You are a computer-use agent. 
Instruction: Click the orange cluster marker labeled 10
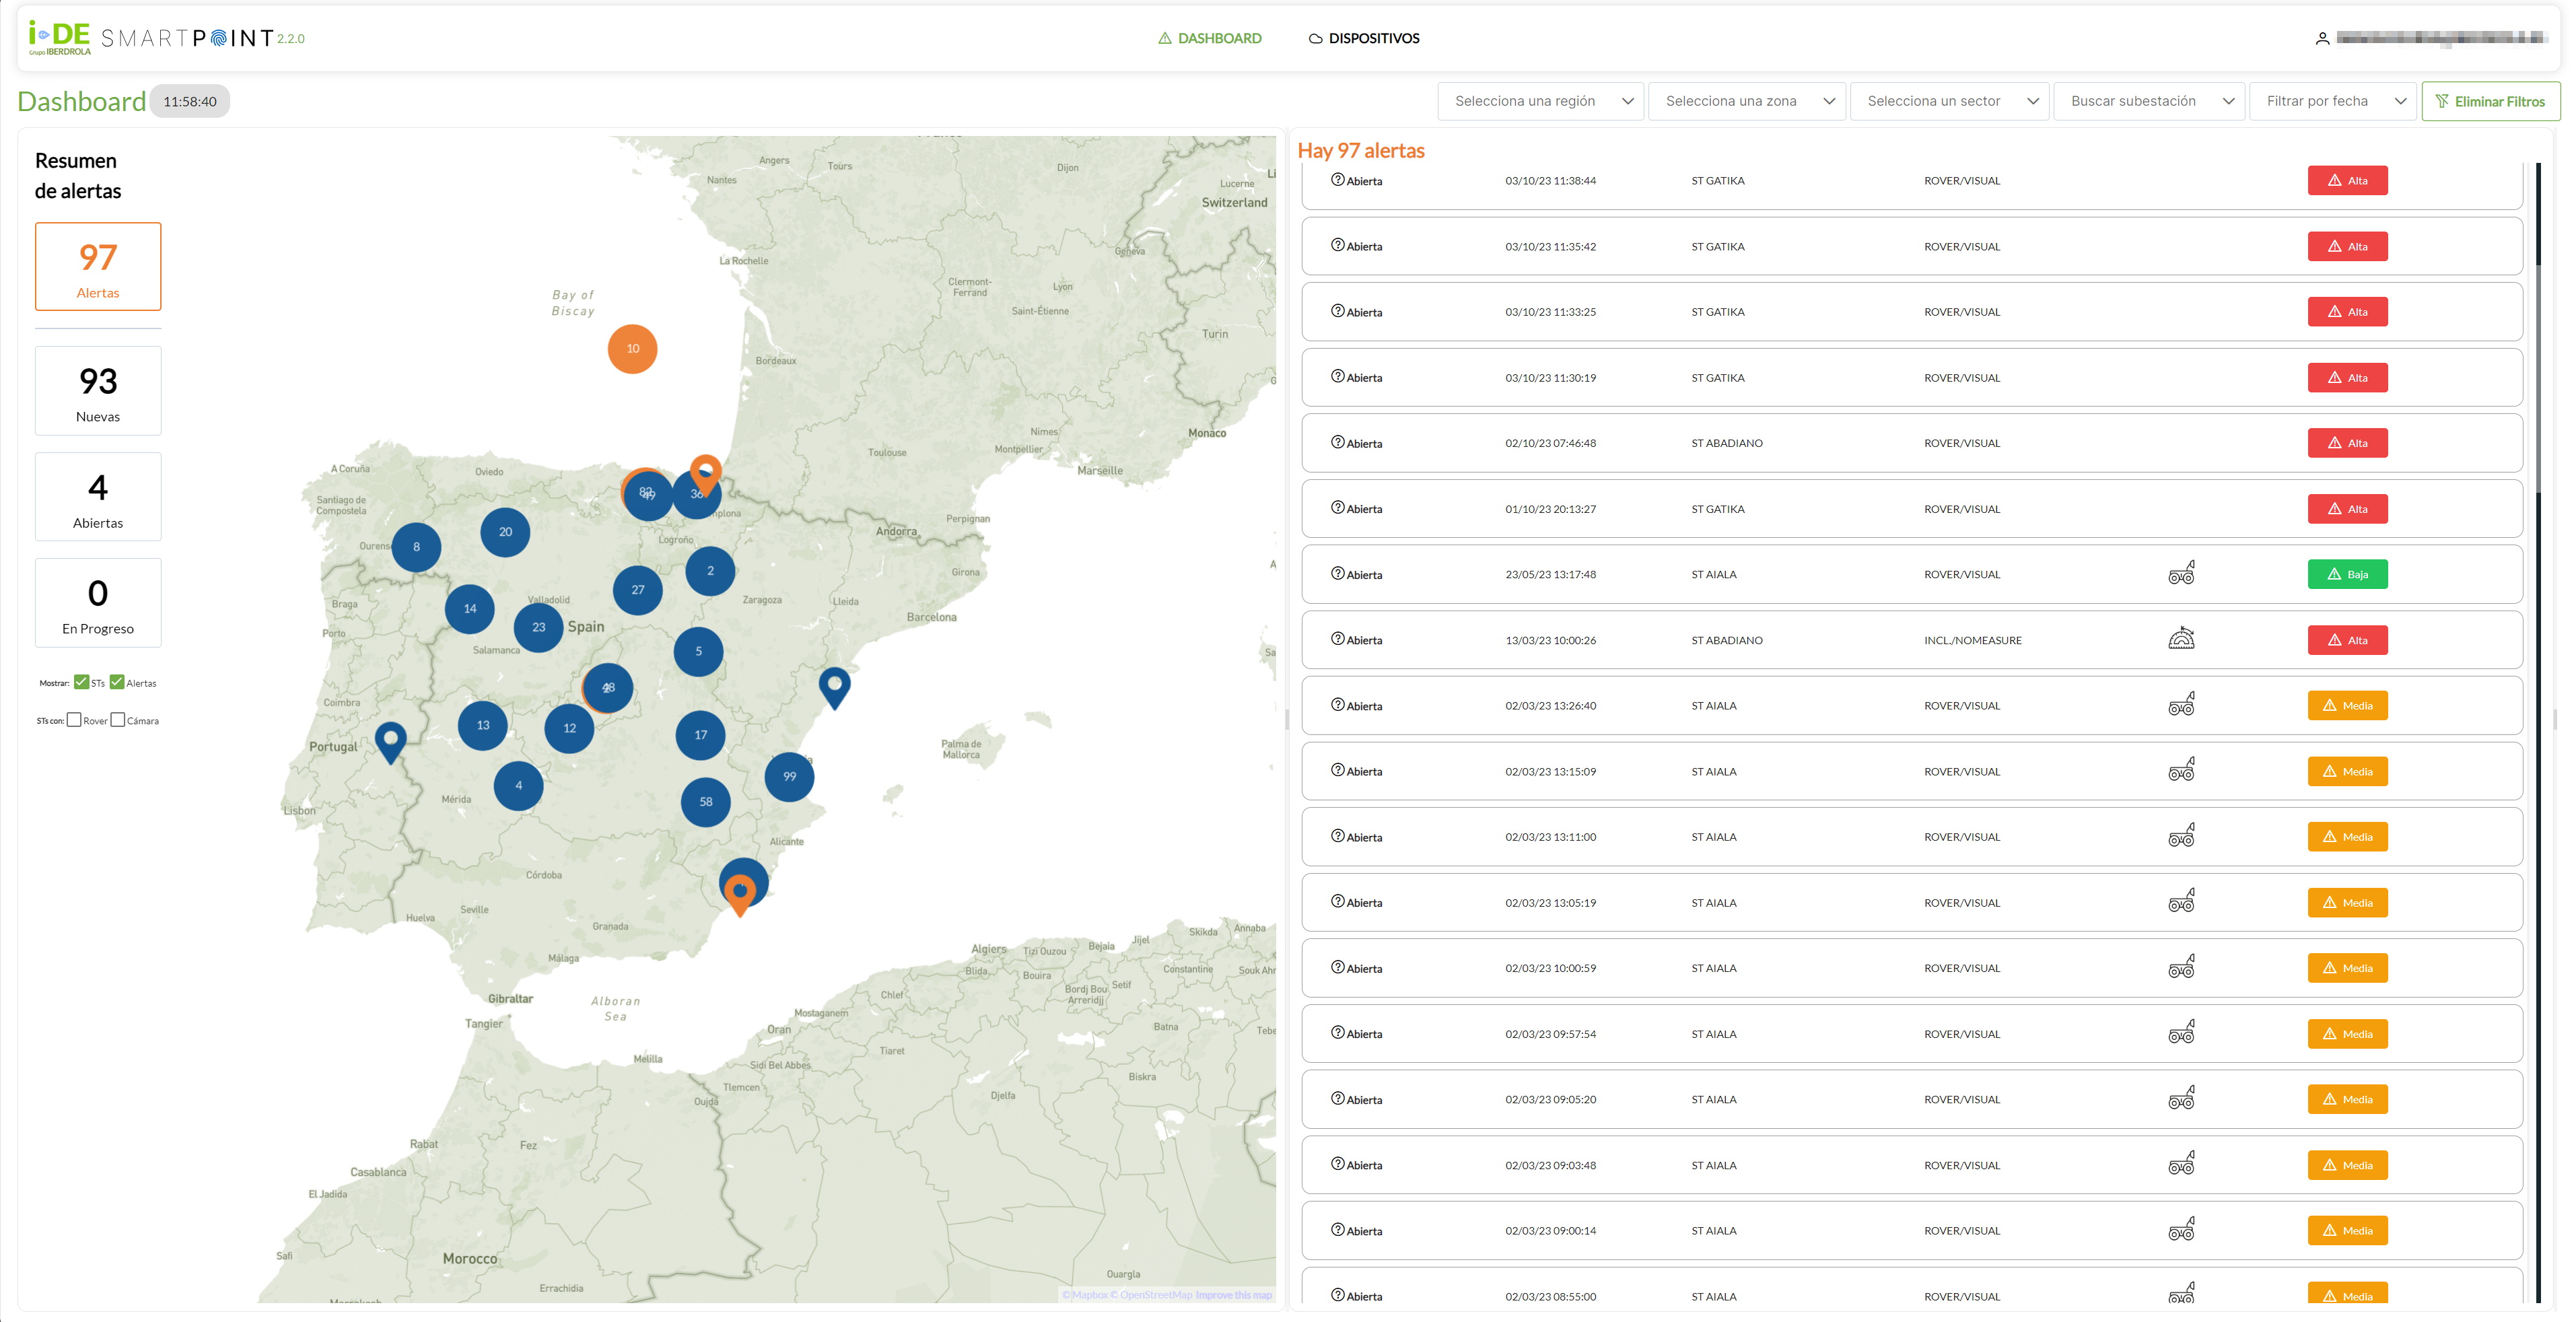click(632, 349)
